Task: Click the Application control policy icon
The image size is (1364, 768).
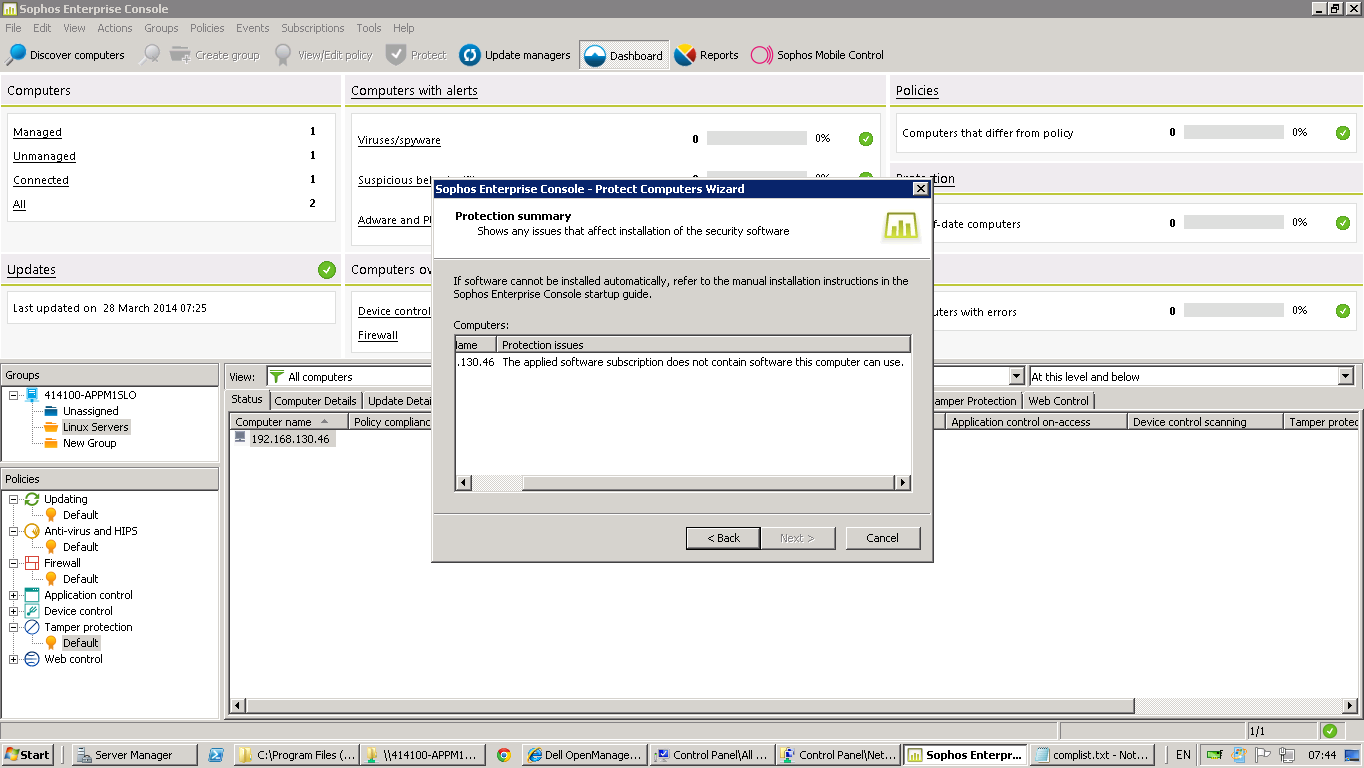Action: click(x=32, y=595)
